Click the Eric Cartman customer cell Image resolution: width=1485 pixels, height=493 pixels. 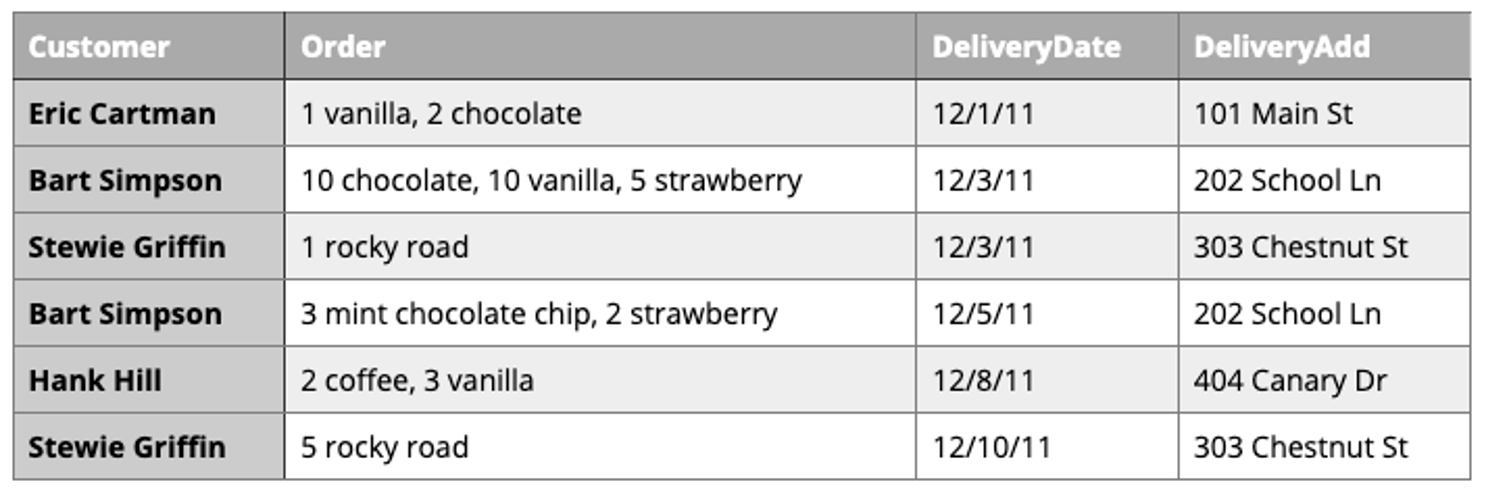tap(121, 114)
